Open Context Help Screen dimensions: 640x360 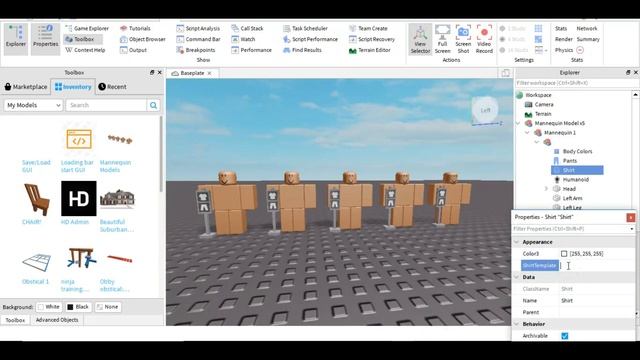[x=85, y=50]
